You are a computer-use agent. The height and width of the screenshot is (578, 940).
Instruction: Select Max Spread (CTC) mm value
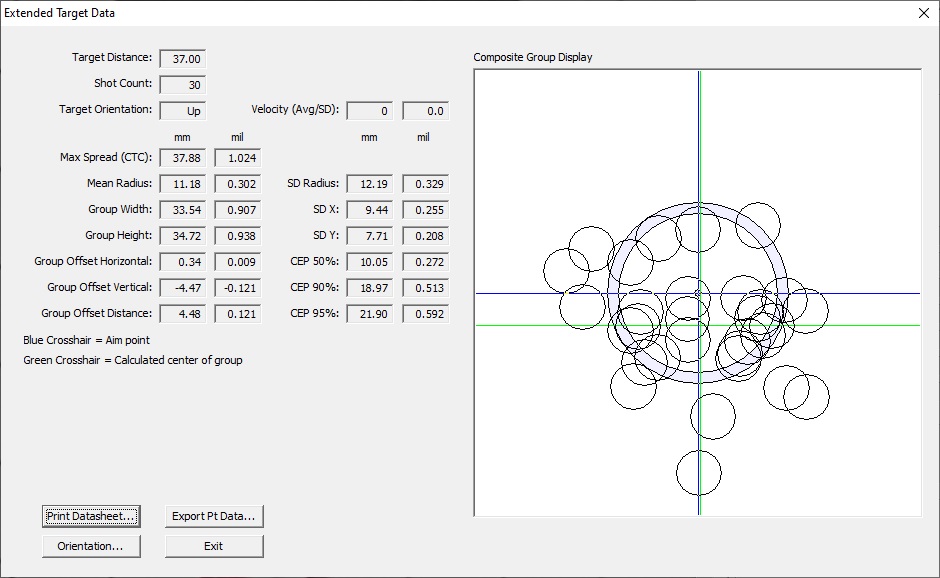pyautogui.click(x=183, y=158)
